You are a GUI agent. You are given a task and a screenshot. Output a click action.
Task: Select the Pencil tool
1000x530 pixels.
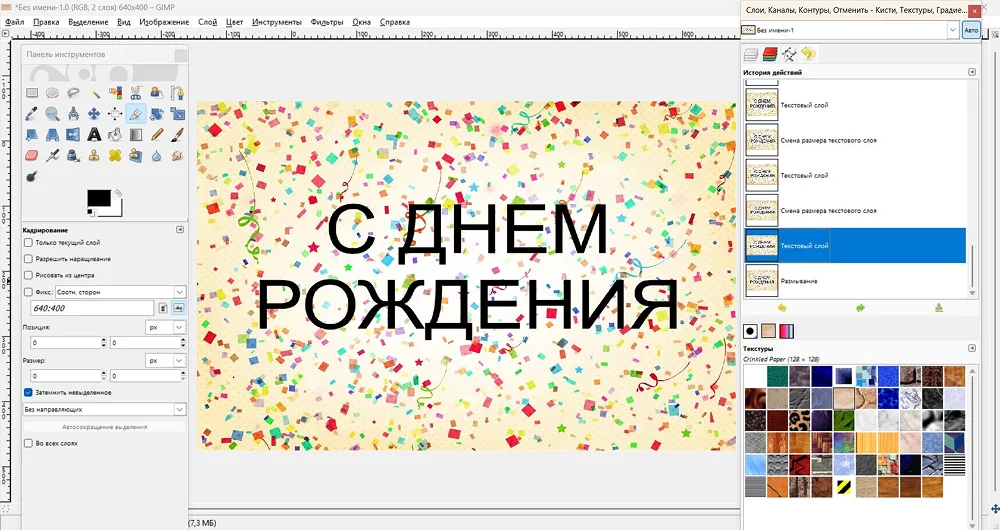click(x=157, y=135)
